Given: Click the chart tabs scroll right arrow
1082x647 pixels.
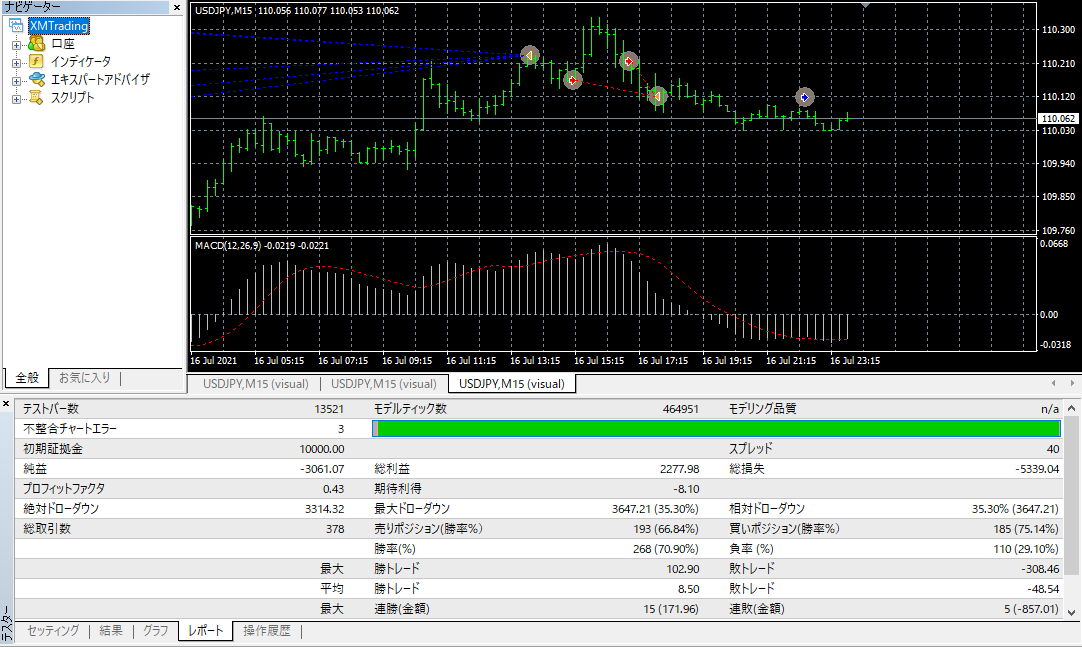Looking at the screenshot, I should (1072, 383).
